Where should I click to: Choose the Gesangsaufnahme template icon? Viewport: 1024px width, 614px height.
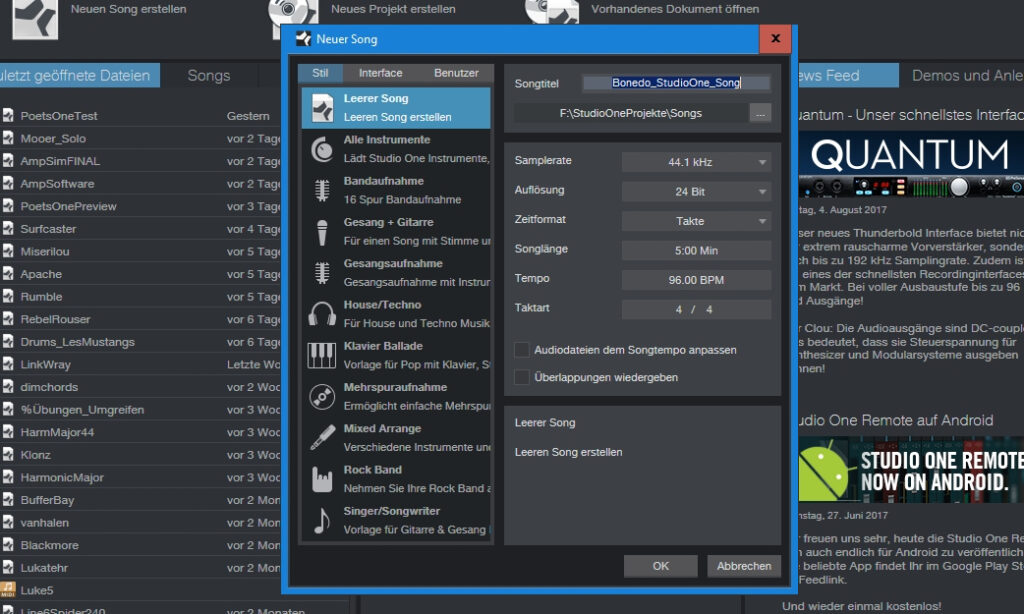click(x=322, y=273)
